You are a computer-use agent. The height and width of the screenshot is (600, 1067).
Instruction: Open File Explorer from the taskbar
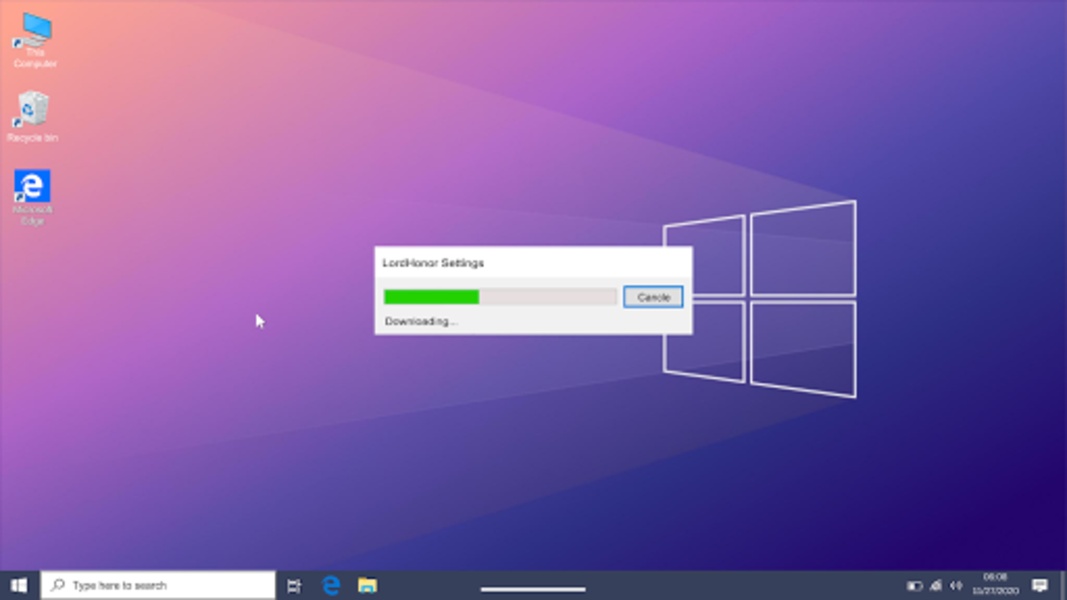[x=367, y=585]
